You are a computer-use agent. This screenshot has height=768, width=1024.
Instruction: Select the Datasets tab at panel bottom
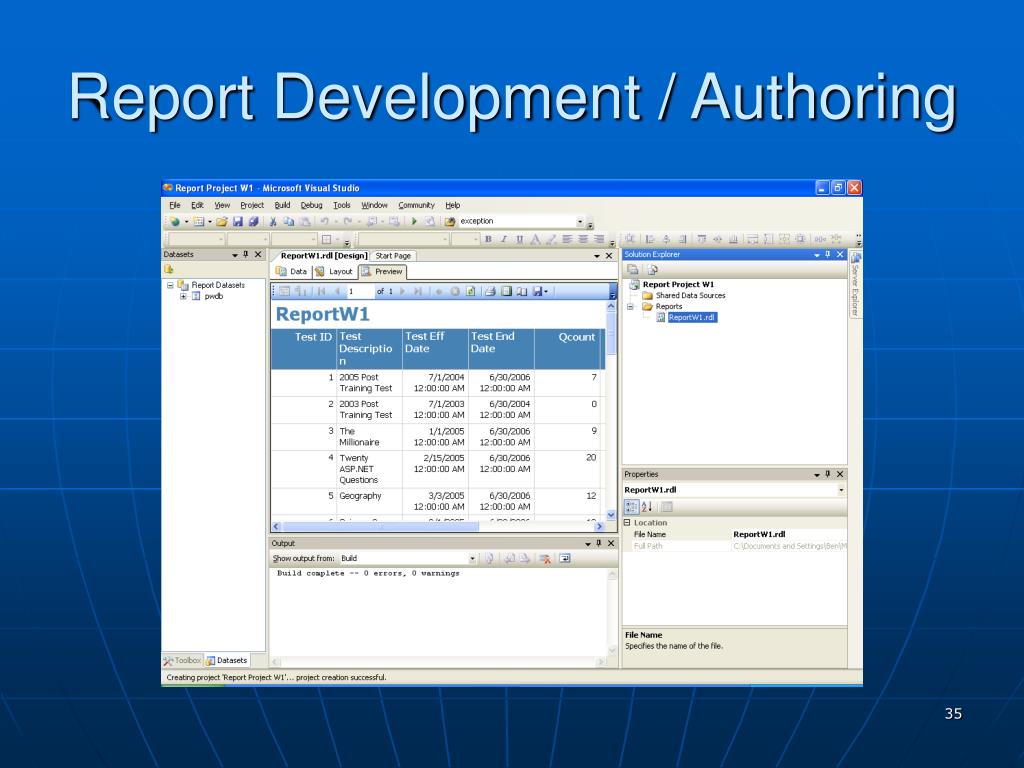227,660
